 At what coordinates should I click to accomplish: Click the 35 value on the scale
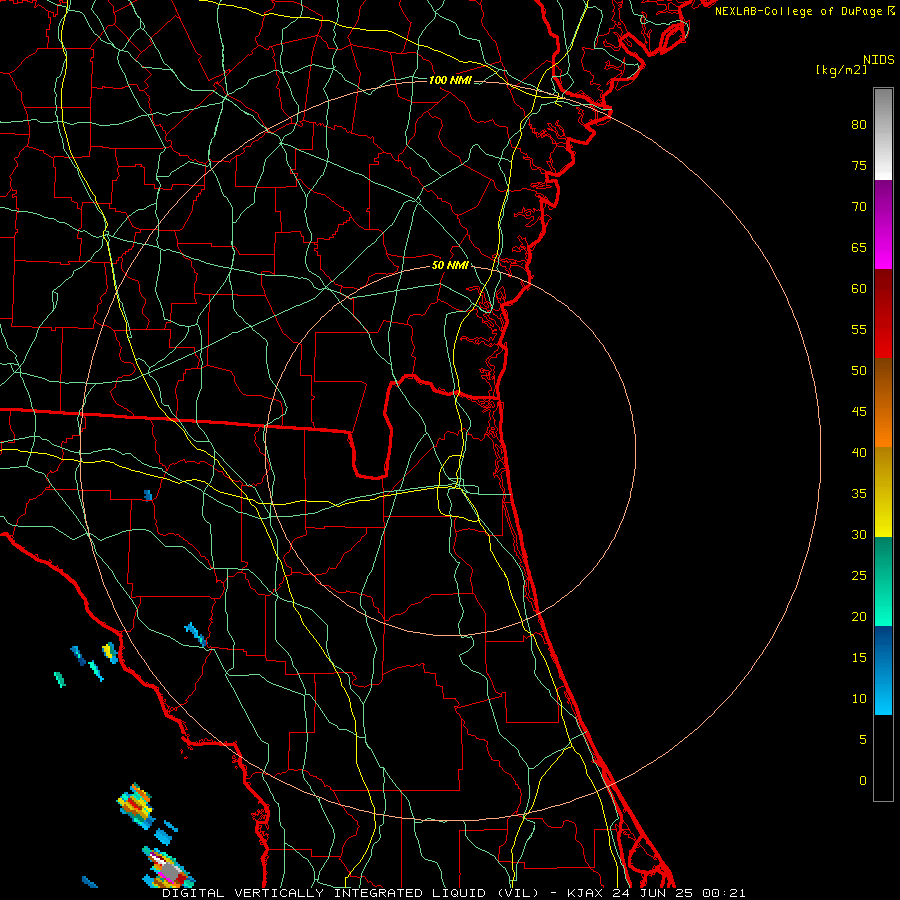tap(859, 494)
